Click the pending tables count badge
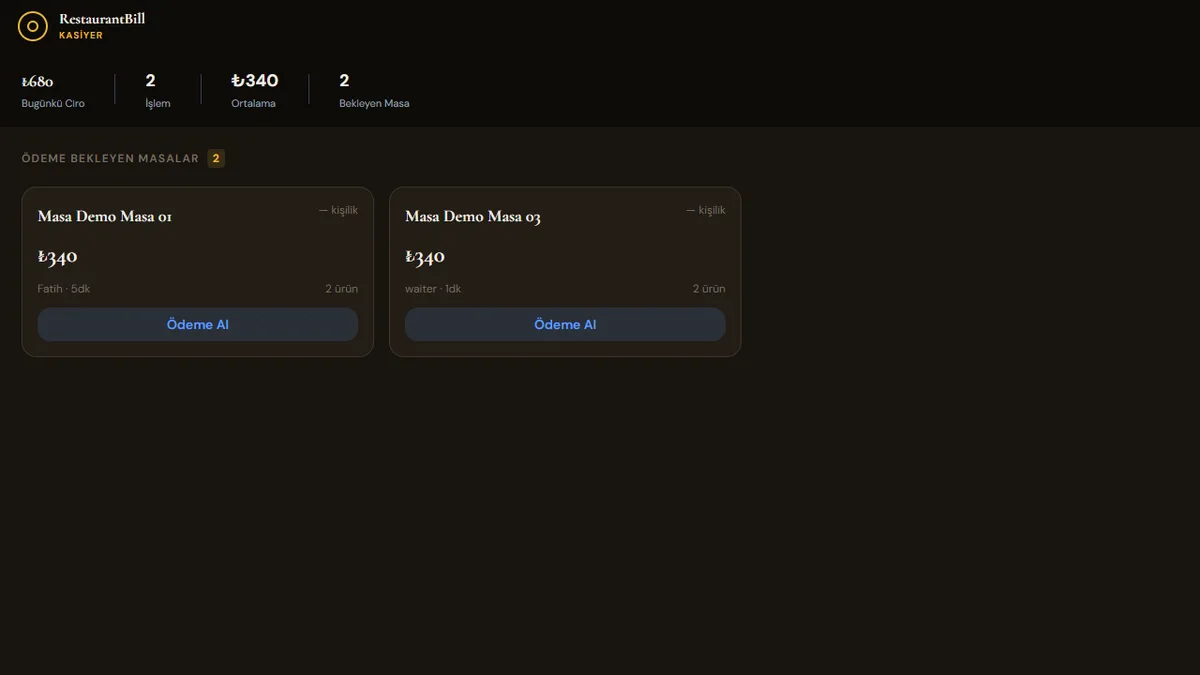This screenshot has width=1200, height=675. coord(216,158)
